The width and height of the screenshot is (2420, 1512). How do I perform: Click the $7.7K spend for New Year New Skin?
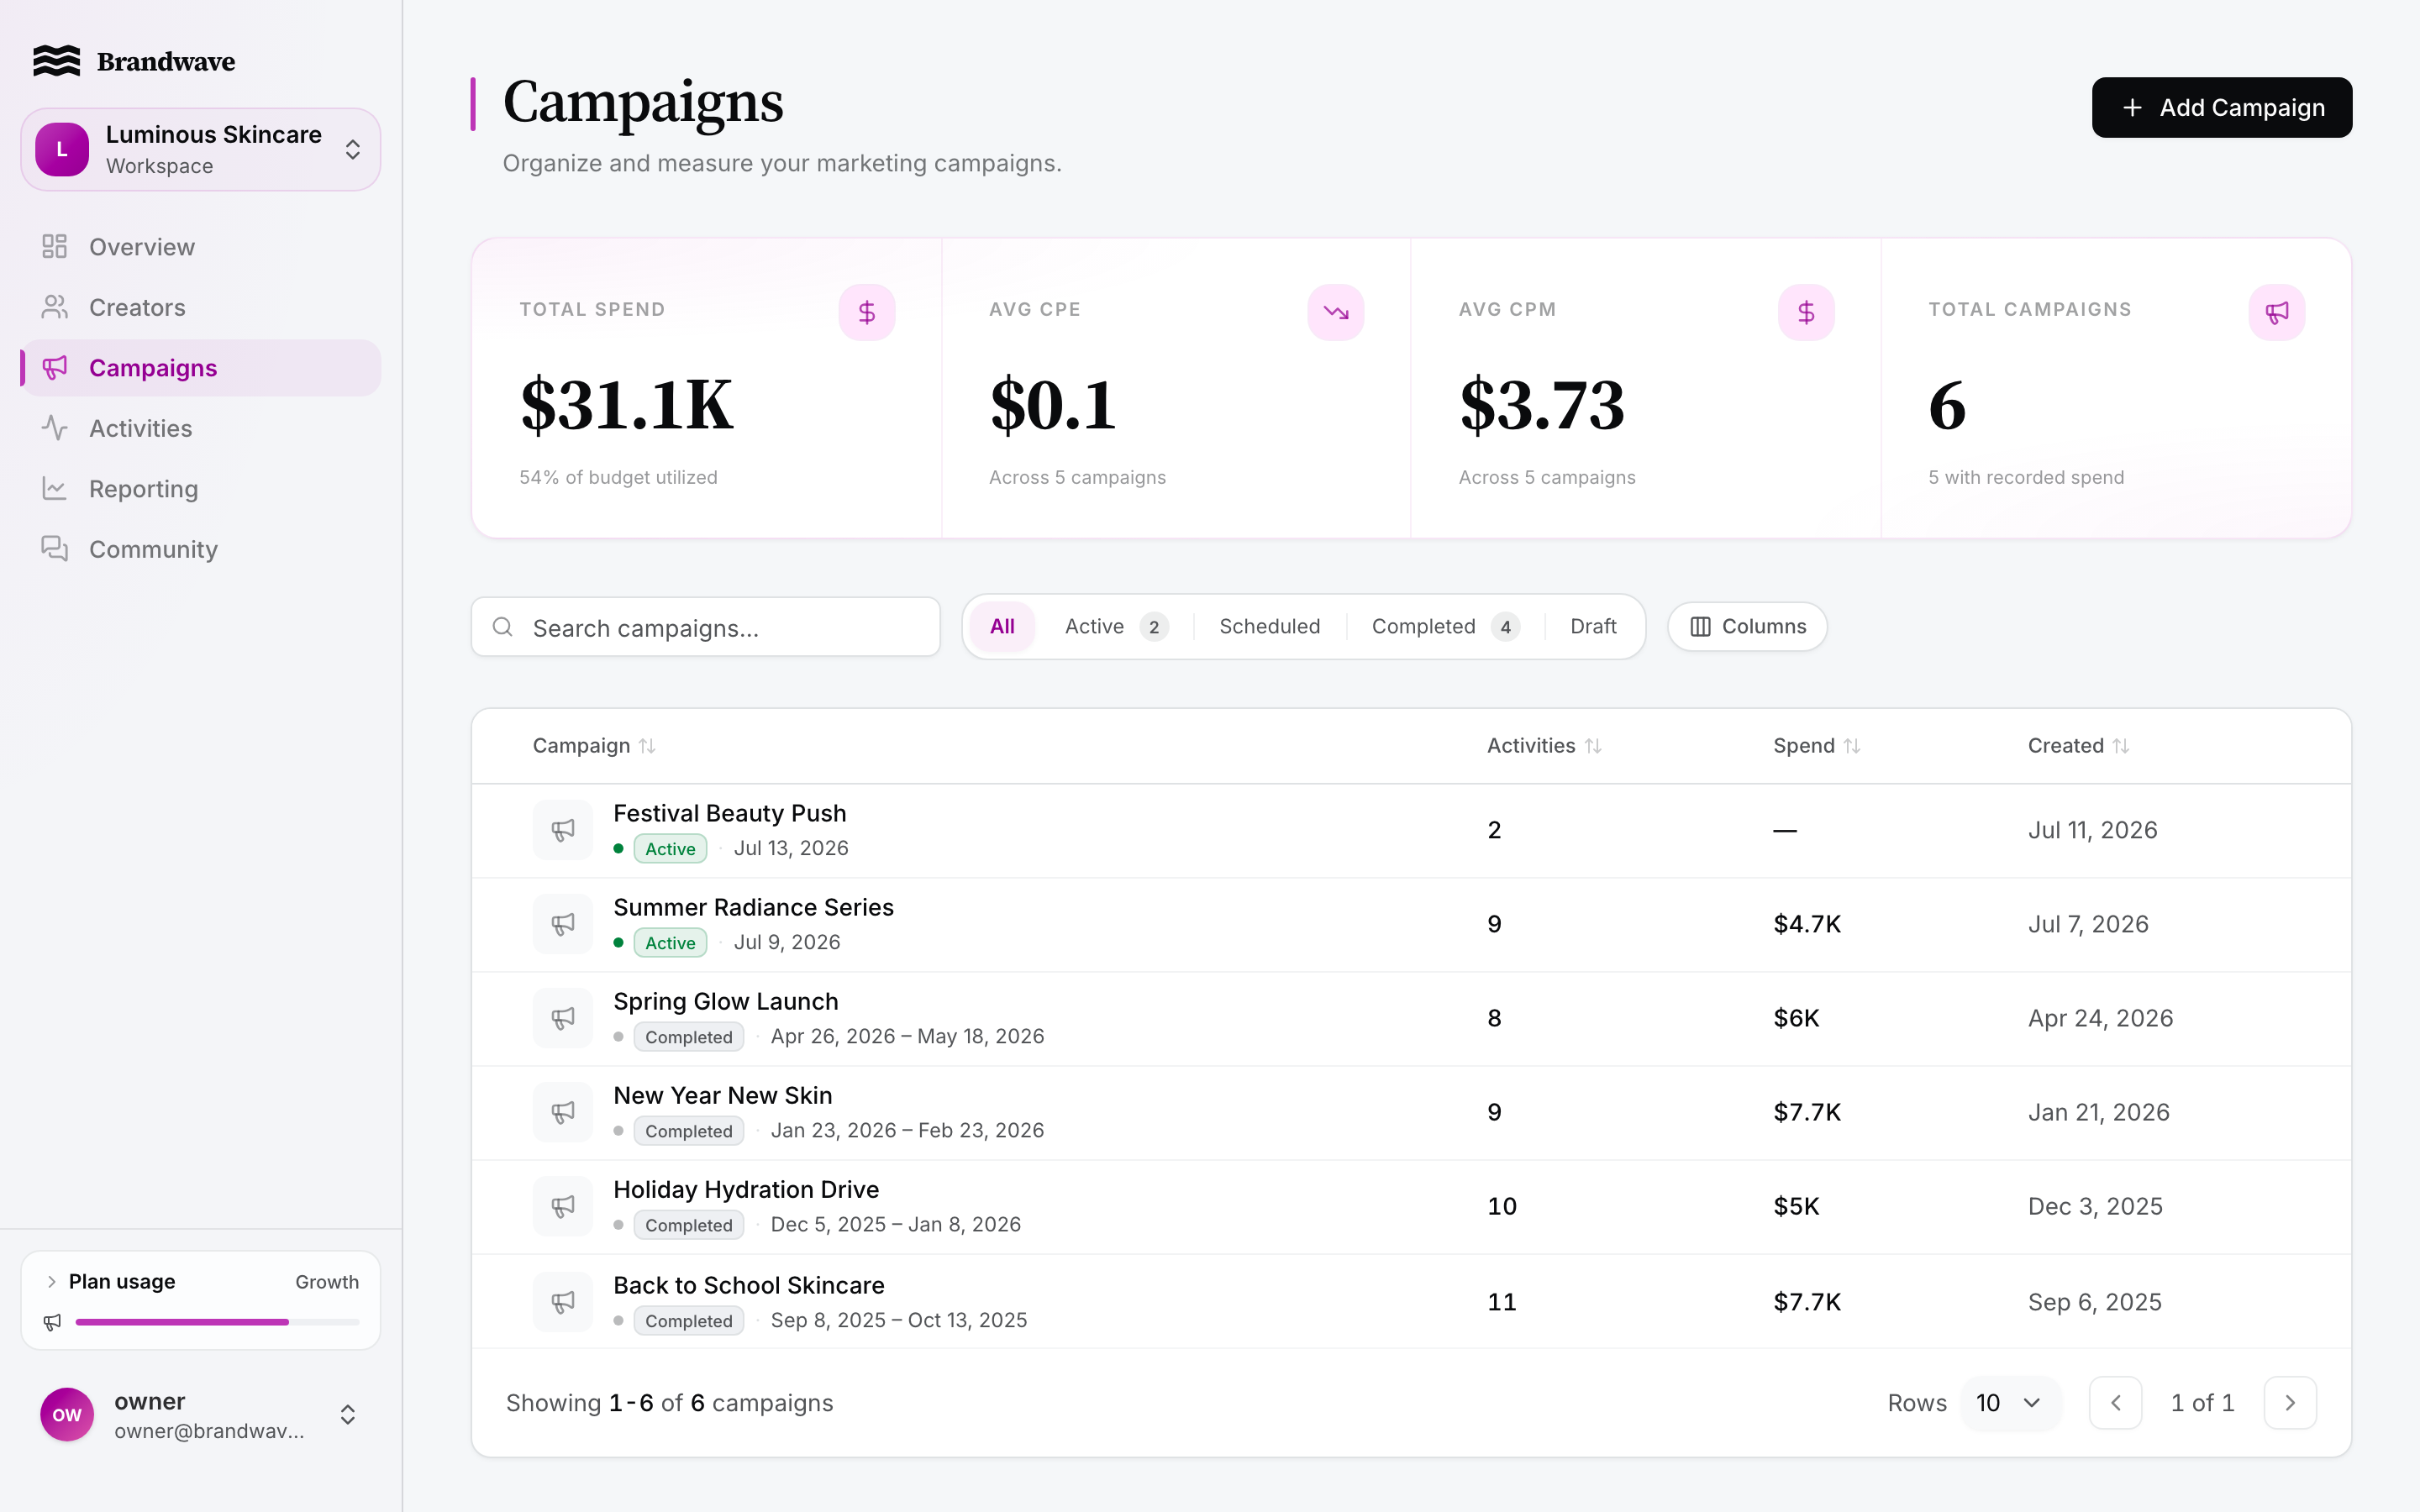pyautogui.click(x=1807, y=1112)
